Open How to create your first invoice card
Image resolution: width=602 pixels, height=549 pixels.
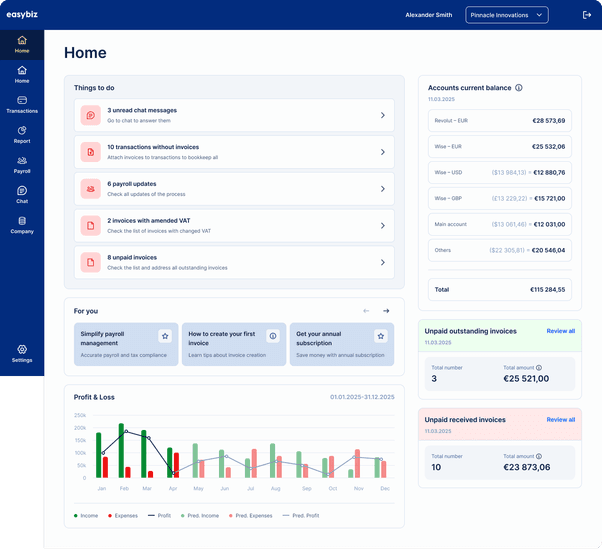(234, 344)
